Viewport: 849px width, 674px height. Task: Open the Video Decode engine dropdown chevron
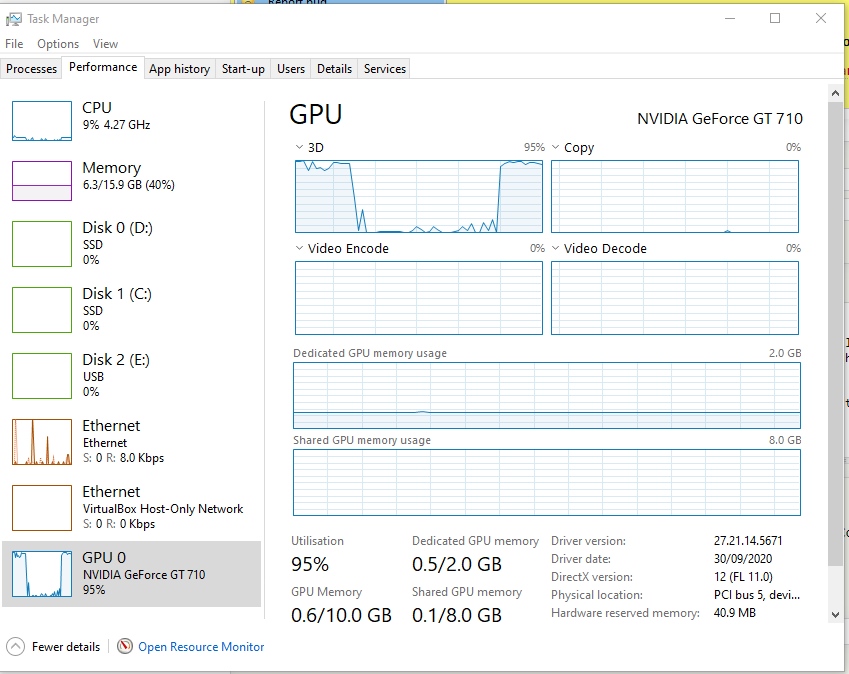click(555, 248)
